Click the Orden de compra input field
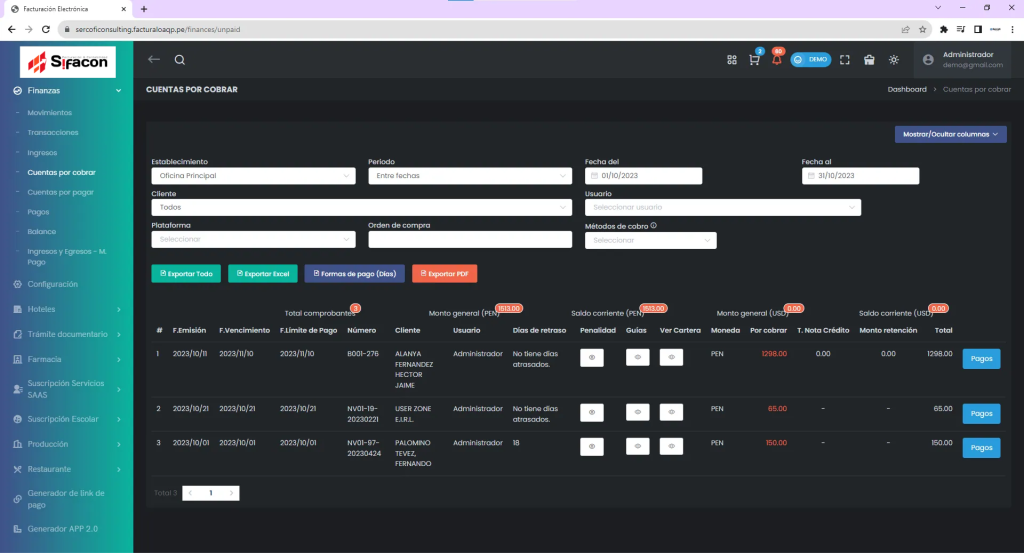 [469, 240]
